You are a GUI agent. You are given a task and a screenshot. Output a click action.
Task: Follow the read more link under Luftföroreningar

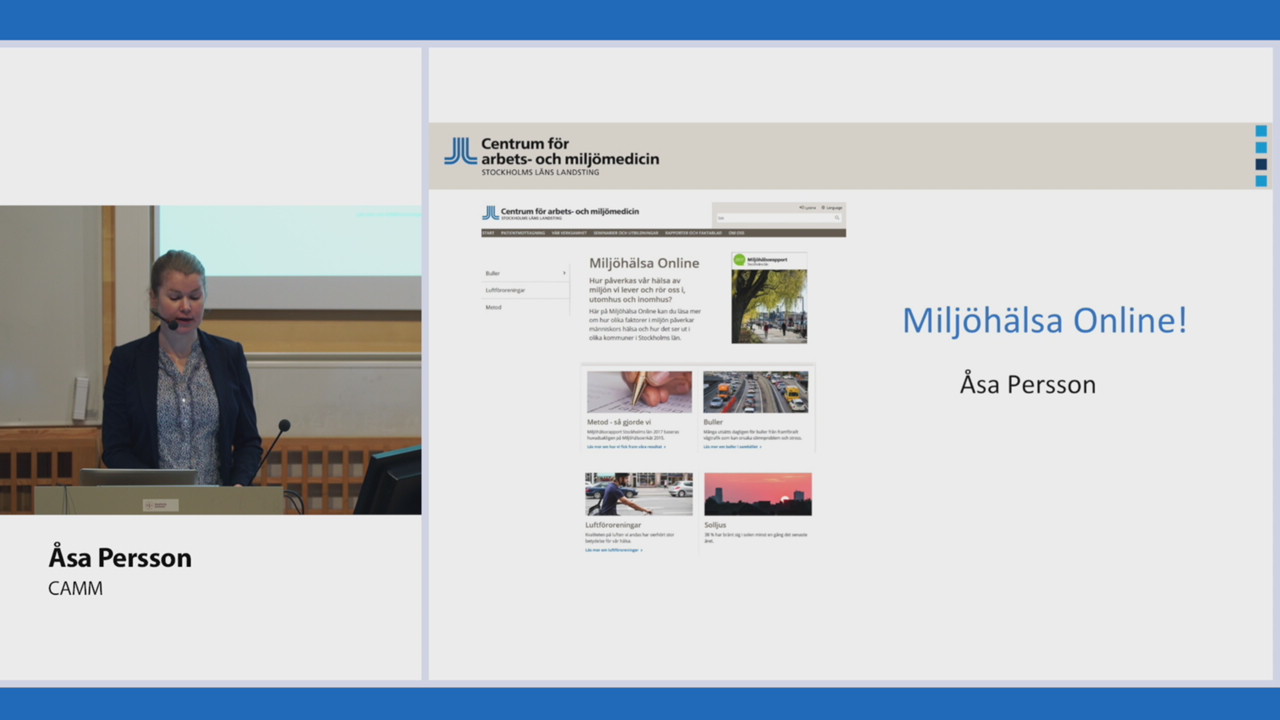point(613,550)
